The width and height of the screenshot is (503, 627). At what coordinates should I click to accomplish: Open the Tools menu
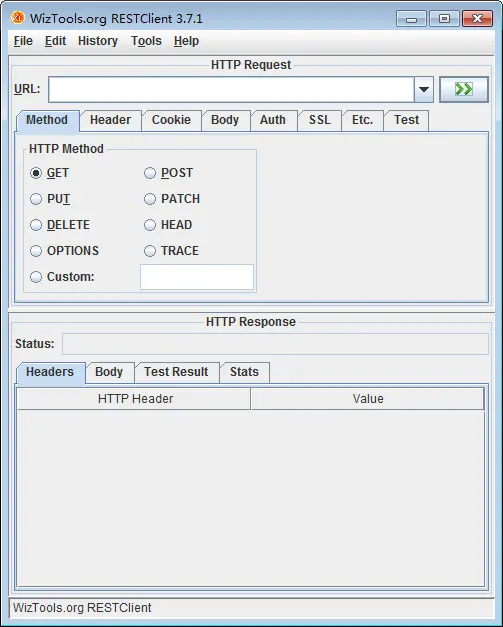click(x=146, y=41)
